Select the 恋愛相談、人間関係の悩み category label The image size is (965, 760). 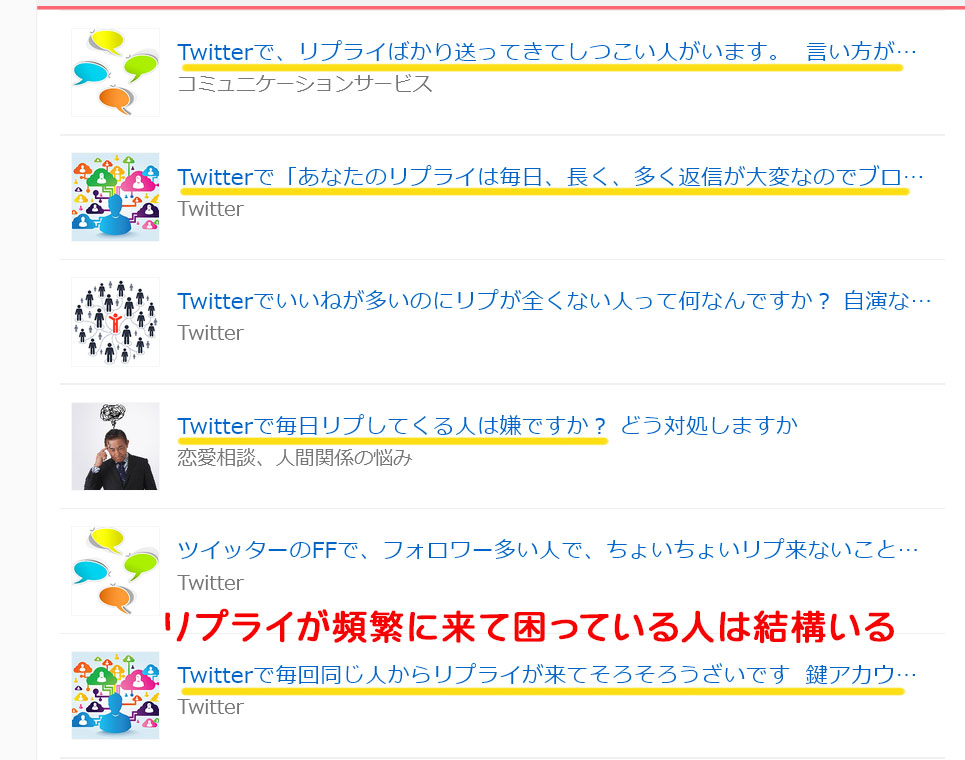point(295,458)
